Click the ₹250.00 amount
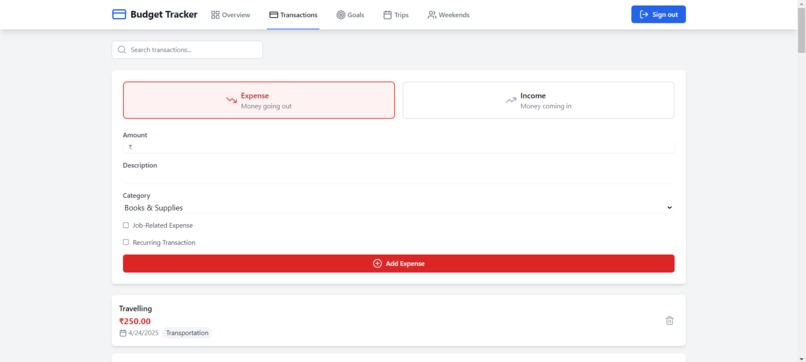Image resolution: width=806 pixels, height=362 pixels. [135, 321]
